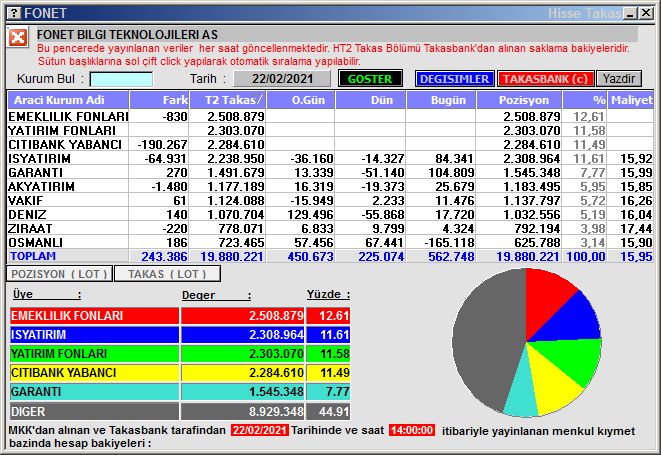Click the yellow pie chart slice
Image resolution: width=661 pixels, height=455 pixels.
coord(552,382)
